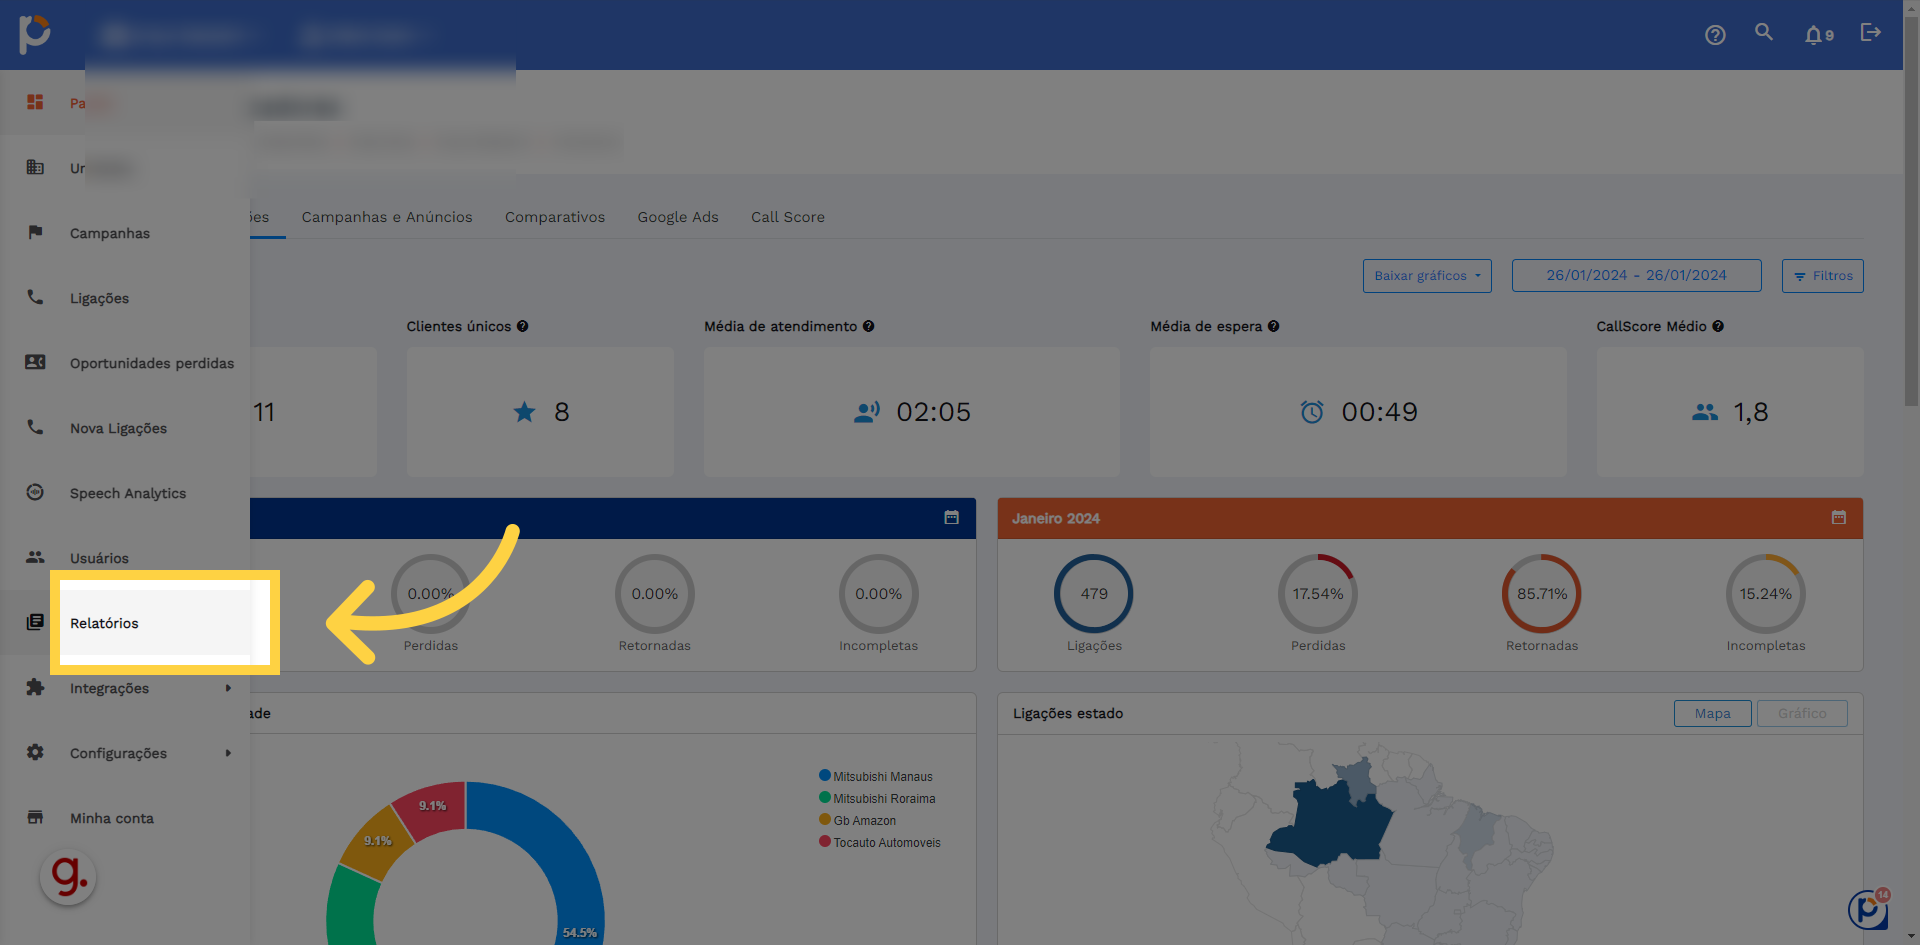Viewport: 1920px width, 945px height.
Task: Click the date range 26/01/2024 field
Action: (1636, 275)
